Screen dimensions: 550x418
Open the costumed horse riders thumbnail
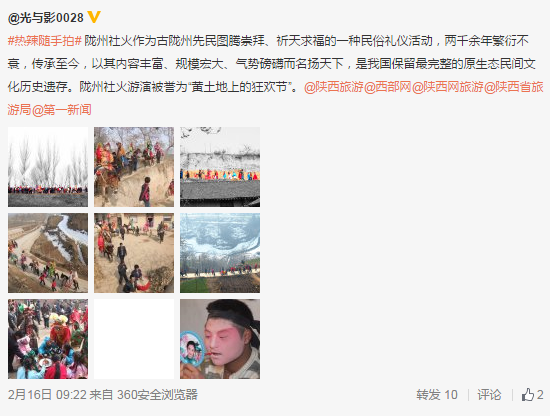click(134, 167)
